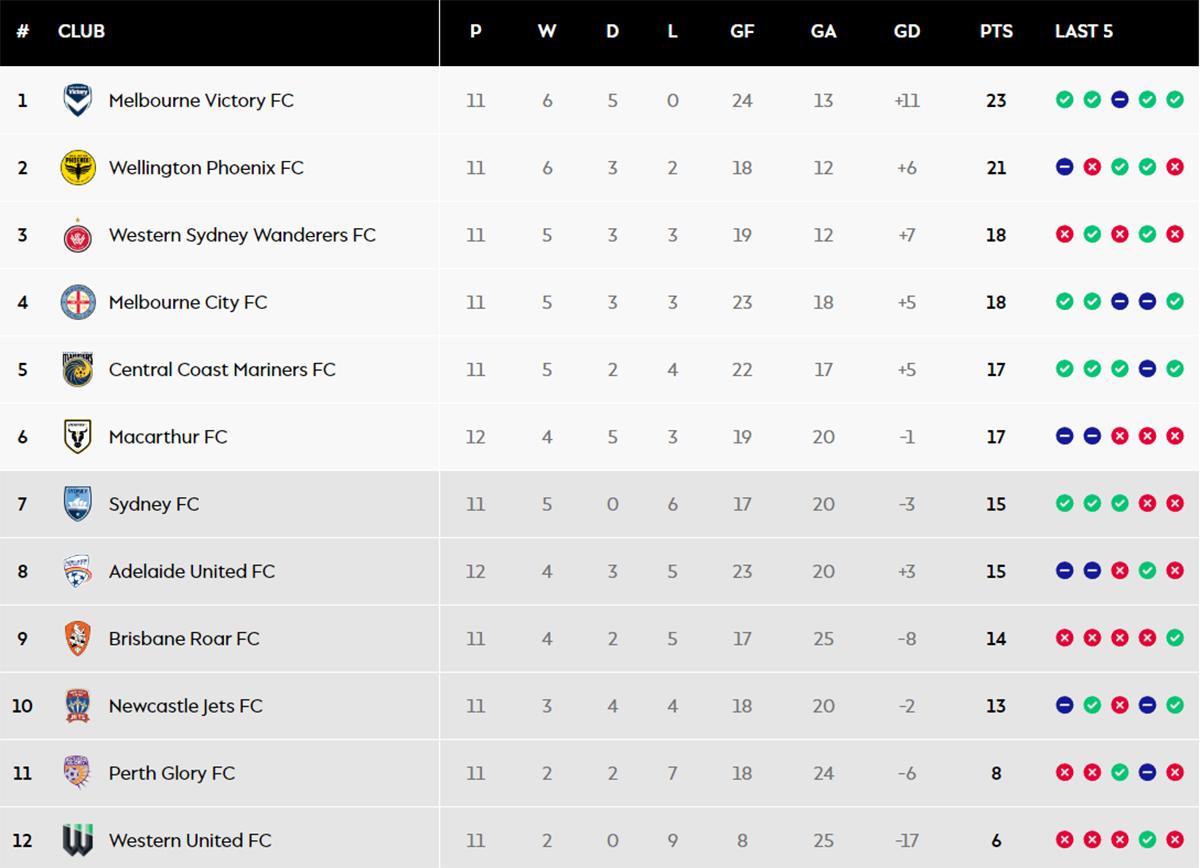Click the Melbourne Victory FC club crest
The width and height of the screenshot is (1200, 868).
[x=78, y=100]
